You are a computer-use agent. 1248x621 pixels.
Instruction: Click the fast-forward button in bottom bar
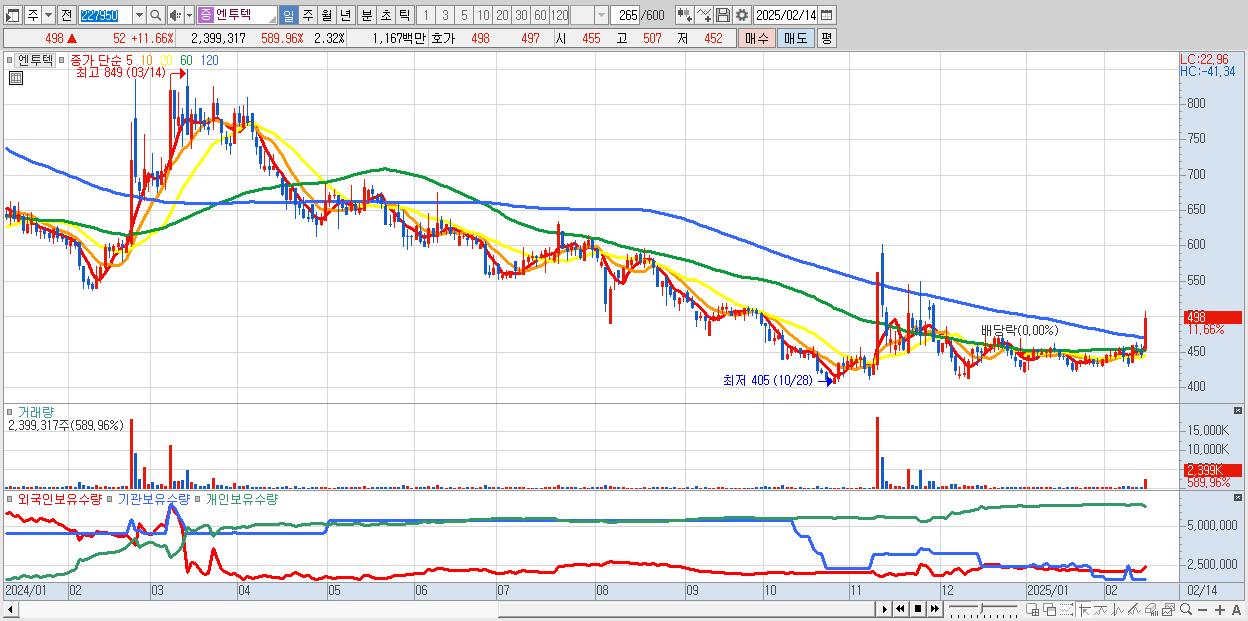point(935,609)
